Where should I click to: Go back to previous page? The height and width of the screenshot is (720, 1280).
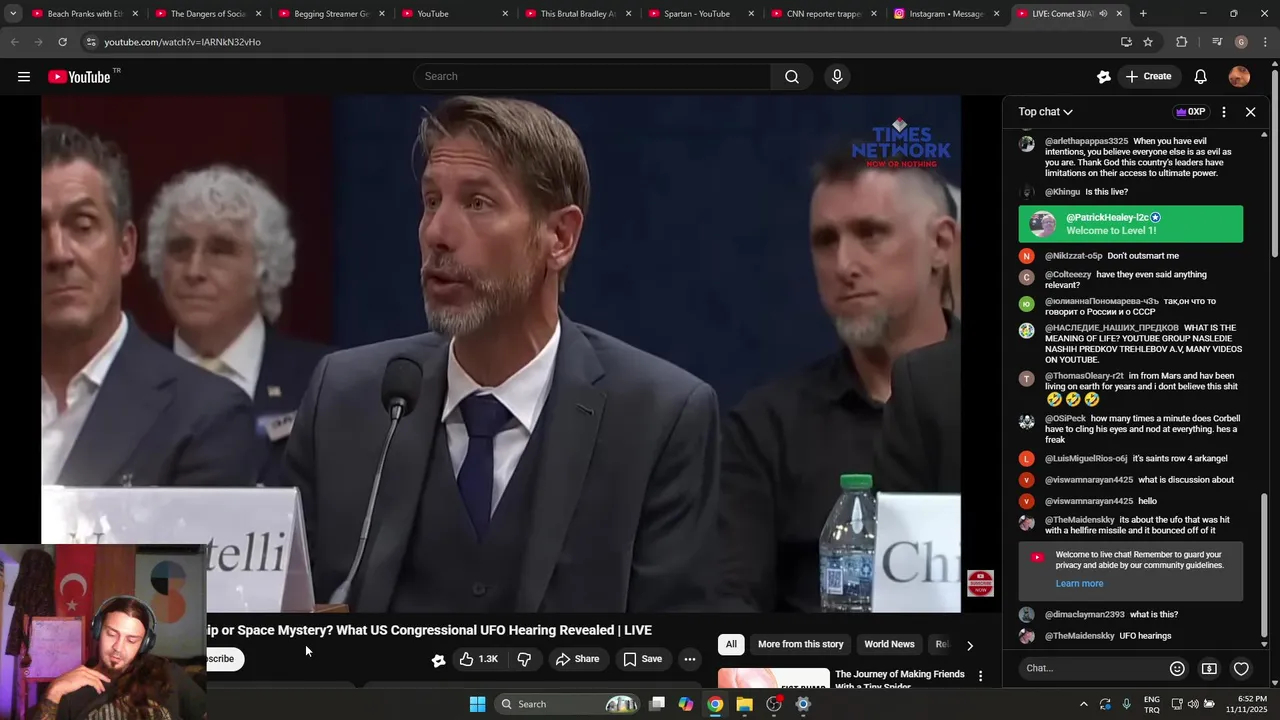14,42
